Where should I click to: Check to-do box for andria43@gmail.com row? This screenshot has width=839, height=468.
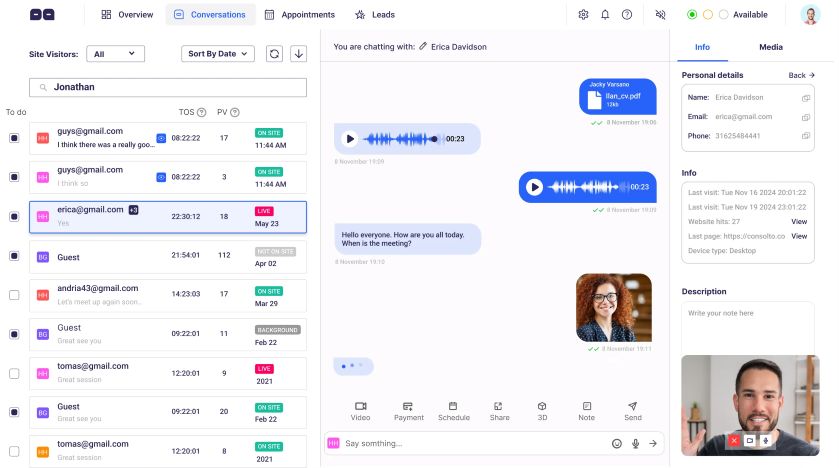click(x=14, y=295)
